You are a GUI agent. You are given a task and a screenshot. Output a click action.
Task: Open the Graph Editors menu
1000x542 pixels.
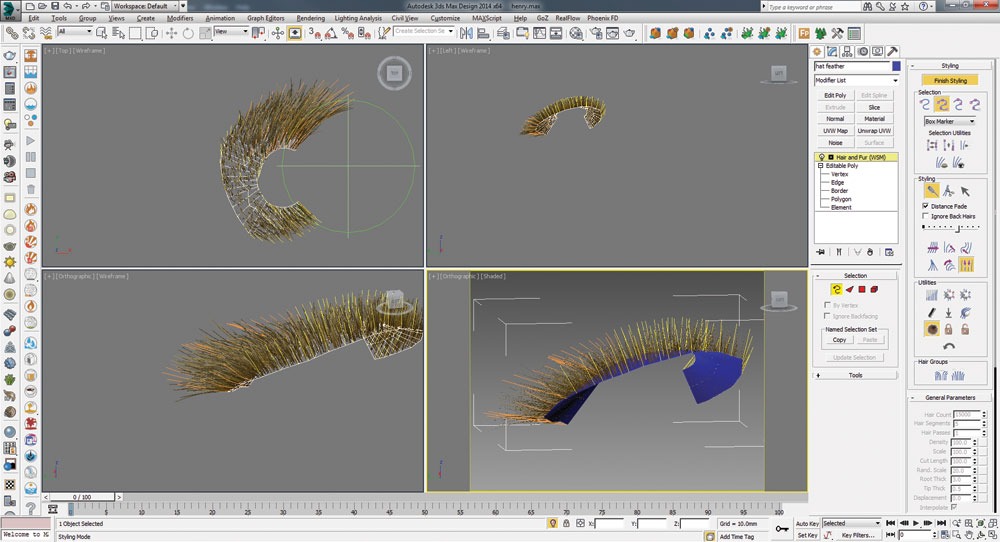point(265,18)
